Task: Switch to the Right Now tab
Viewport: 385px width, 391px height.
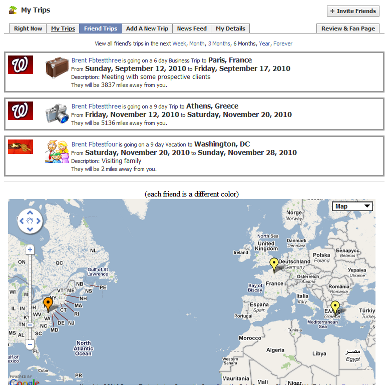Action: pos(28,28)
